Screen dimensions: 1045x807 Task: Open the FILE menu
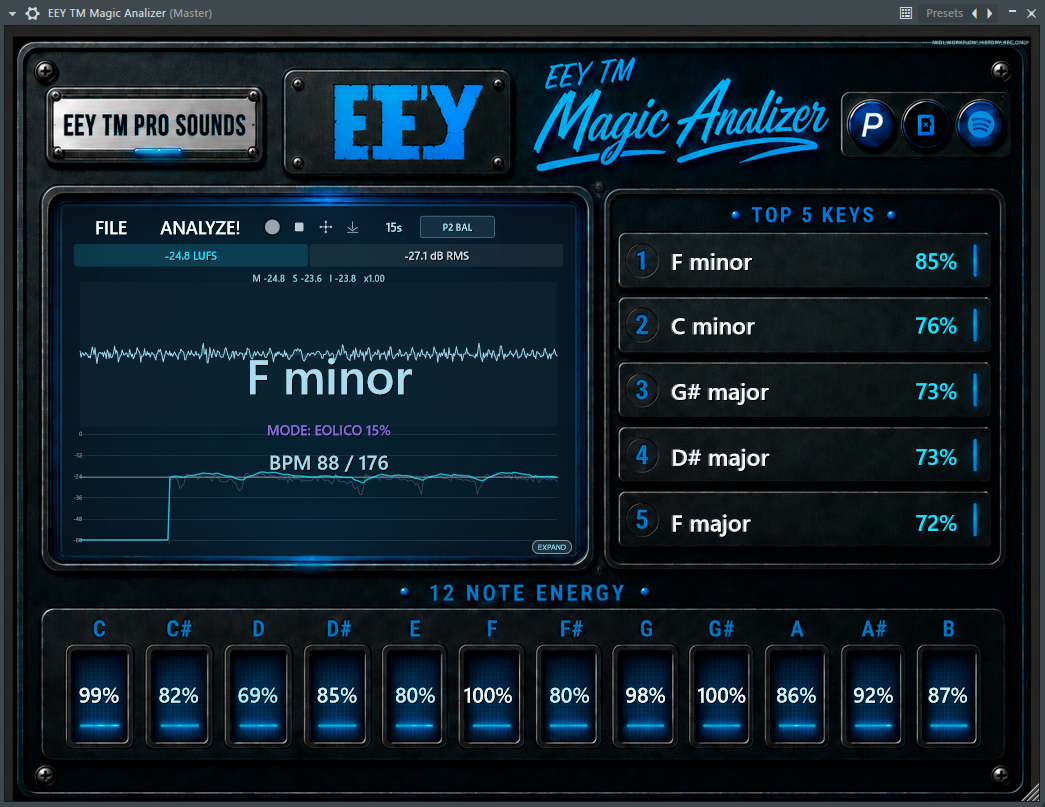(x=111, y=228)
